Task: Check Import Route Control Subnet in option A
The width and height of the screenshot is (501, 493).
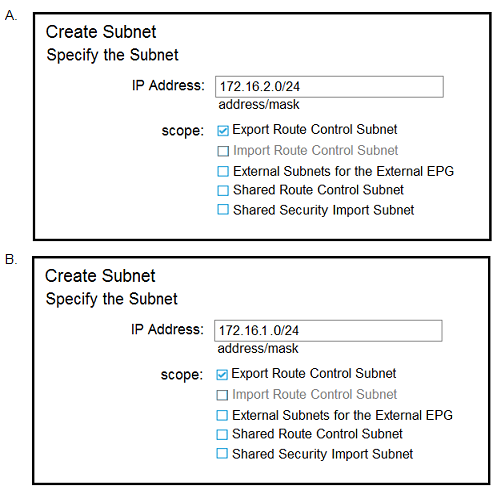Action: [223, 151]
